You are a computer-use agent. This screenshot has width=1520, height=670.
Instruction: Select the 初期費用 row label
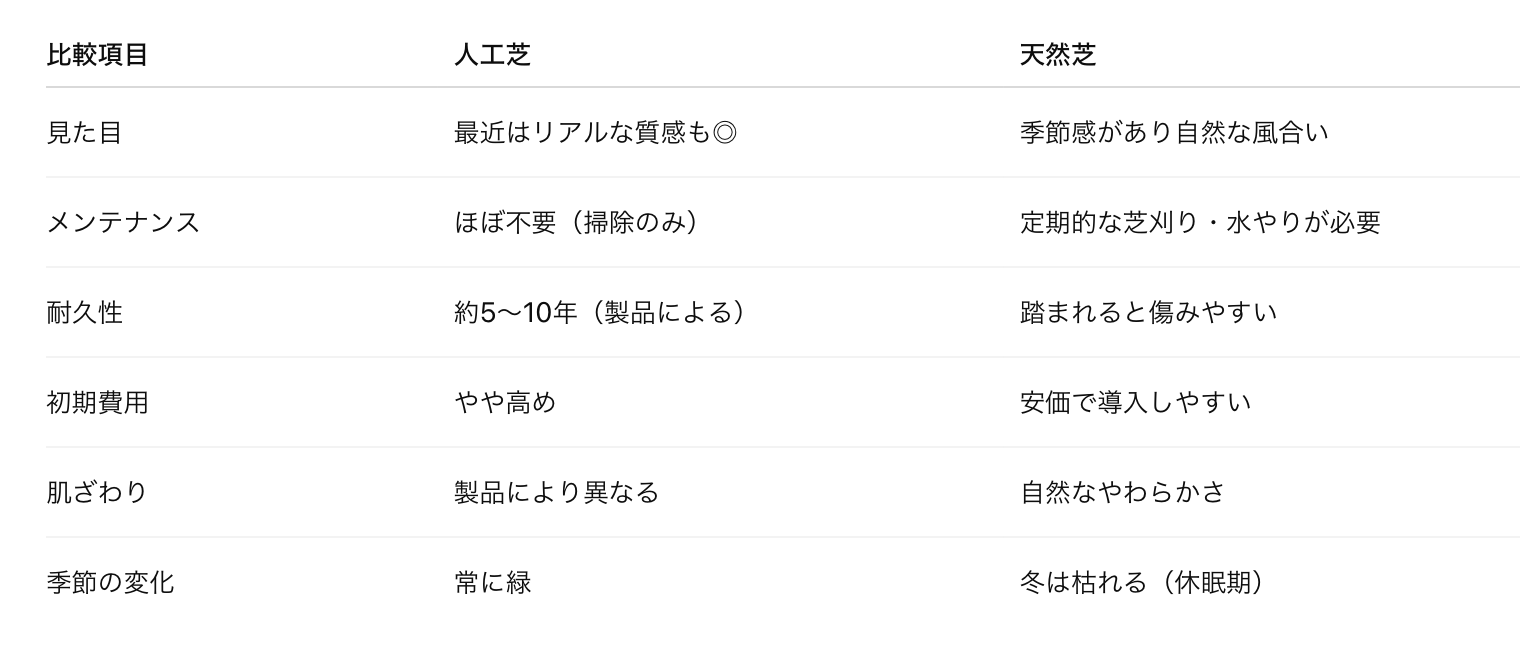(x=97, y=402)
